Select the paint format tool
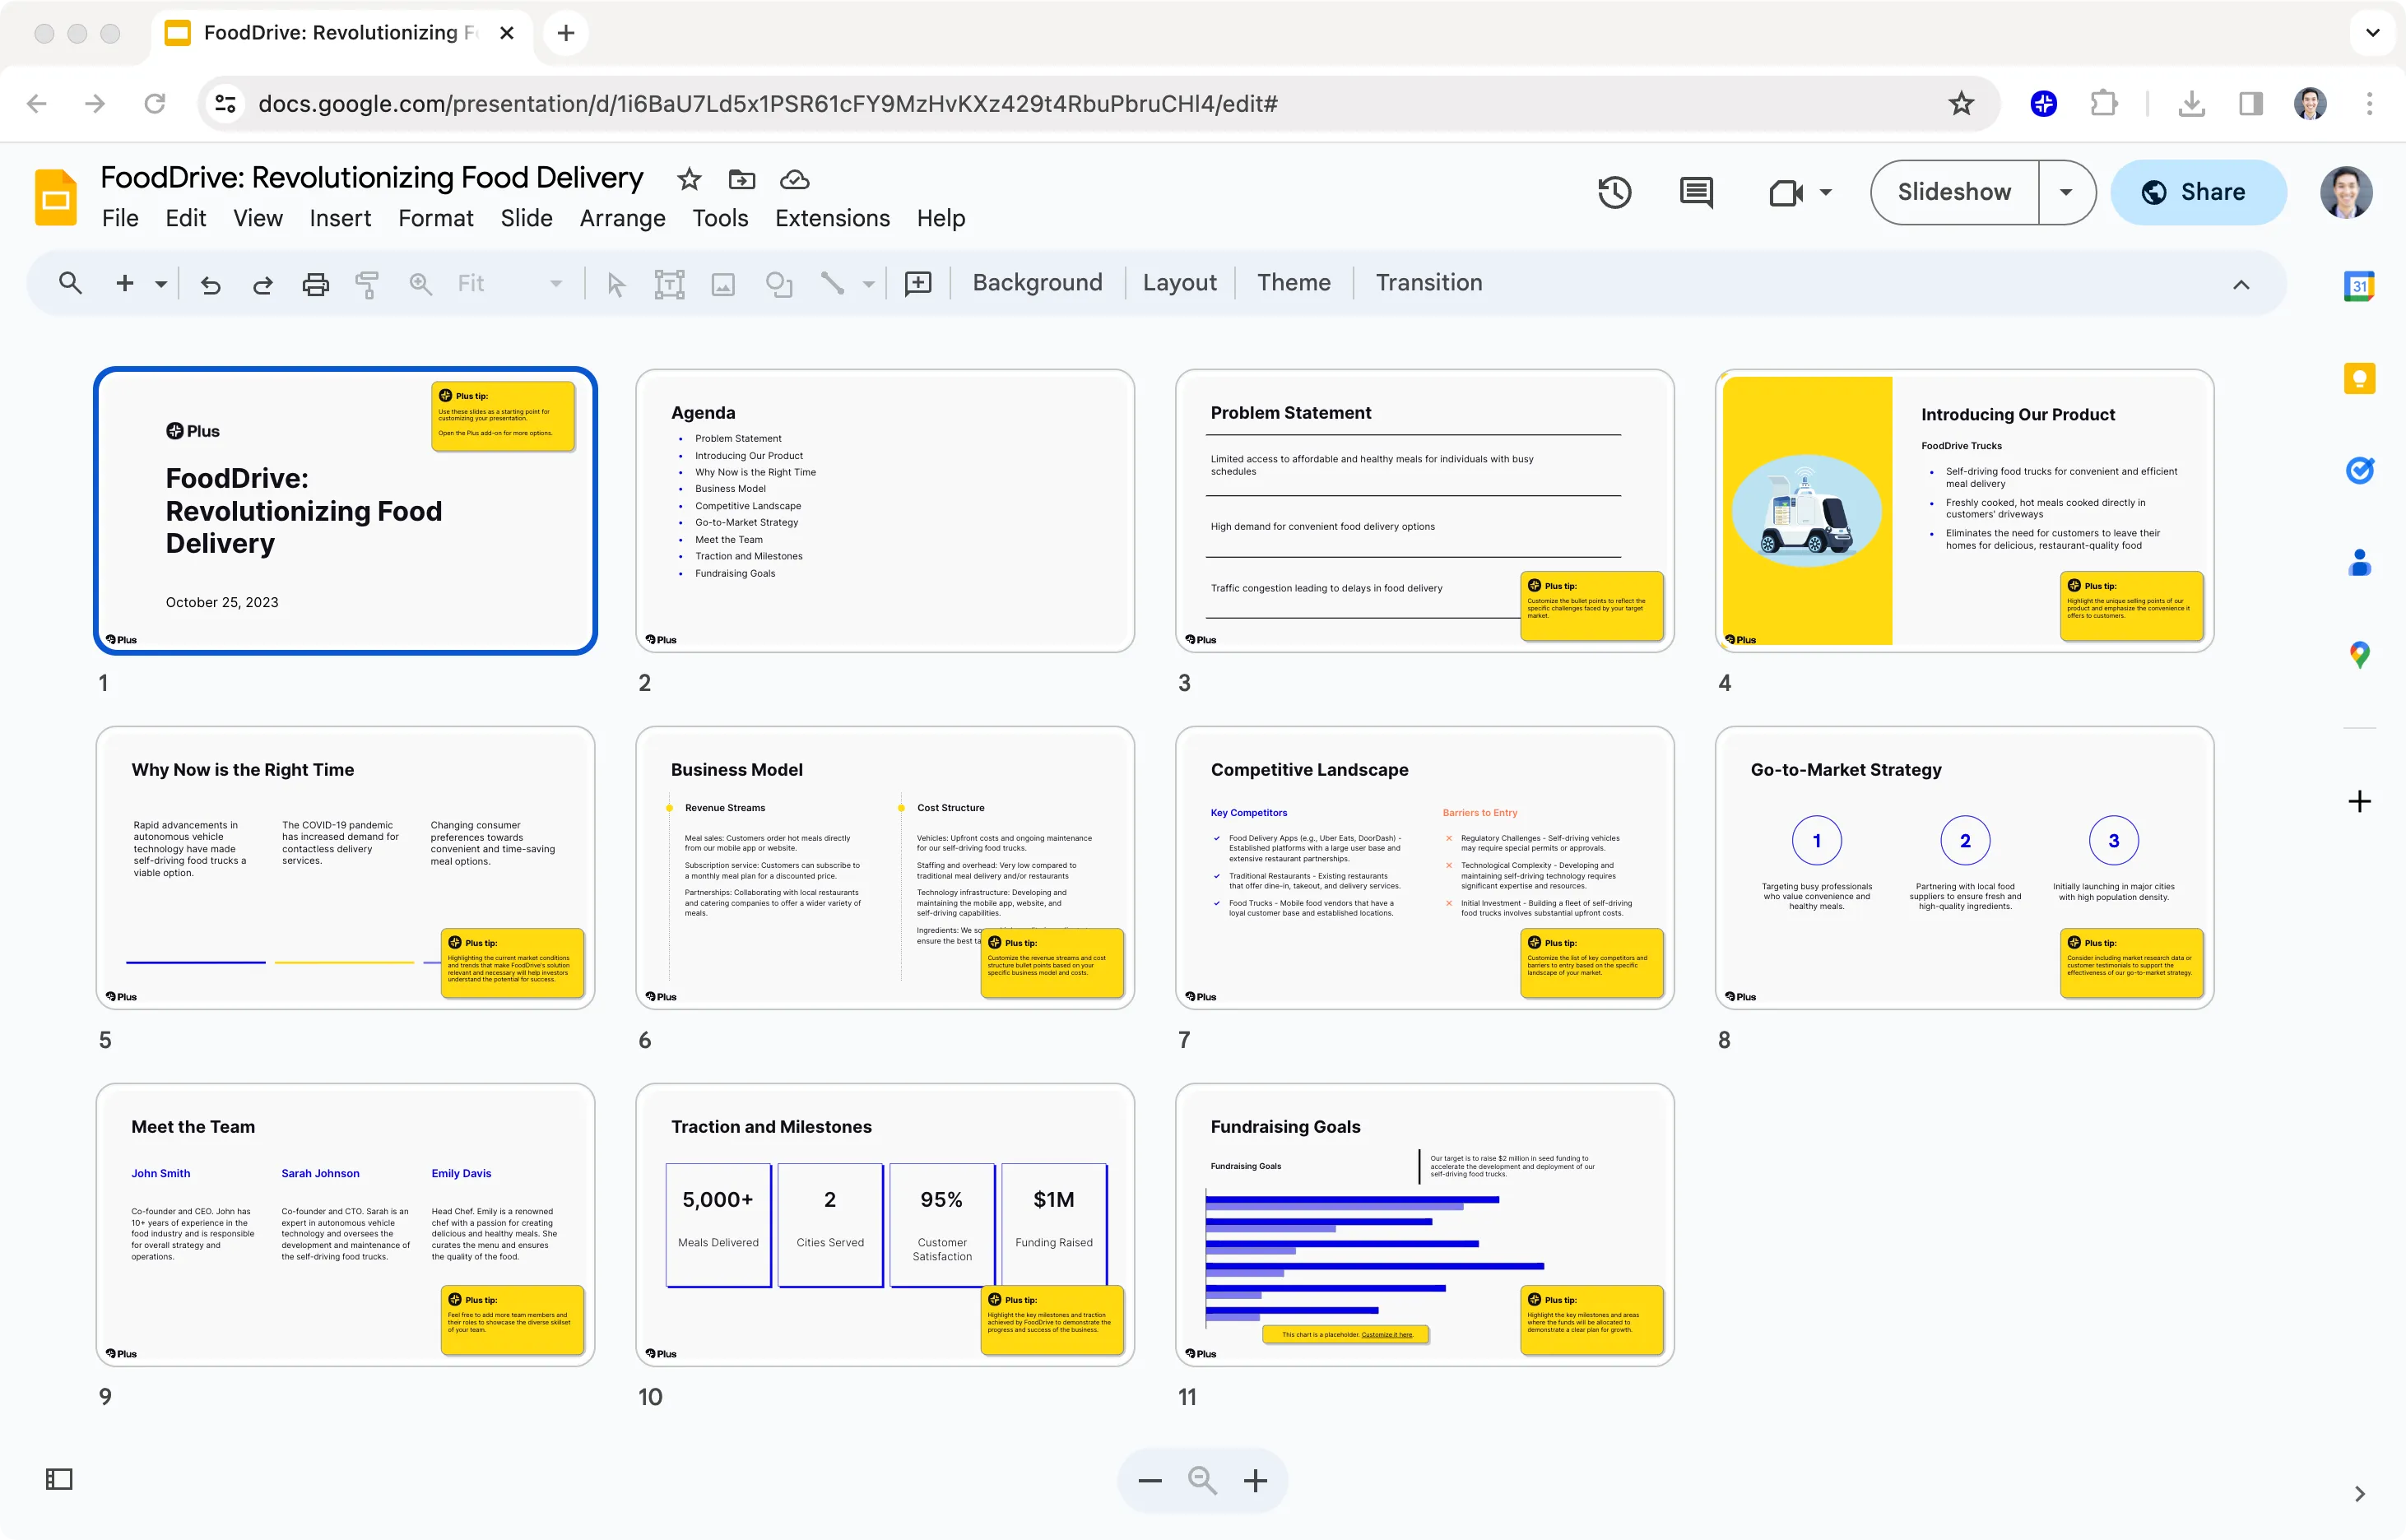Screen dimensions: 2406x1540 point(367,283)
